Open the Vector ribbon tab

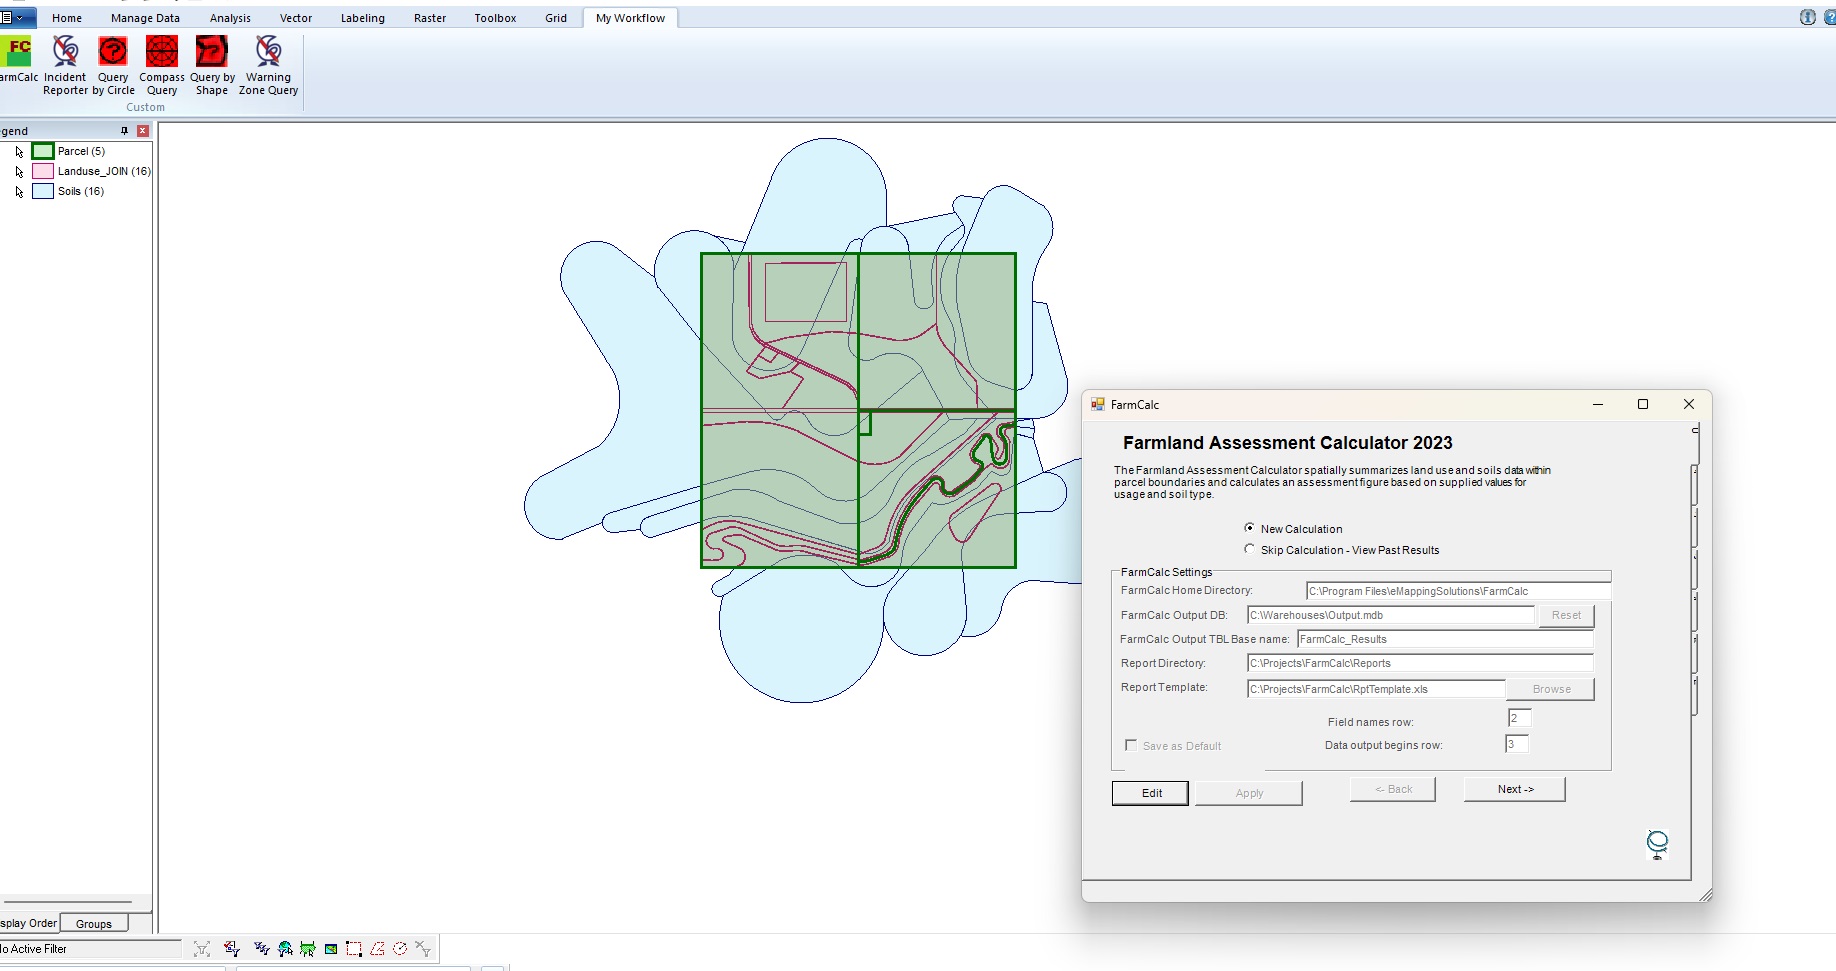click(296, 18)
